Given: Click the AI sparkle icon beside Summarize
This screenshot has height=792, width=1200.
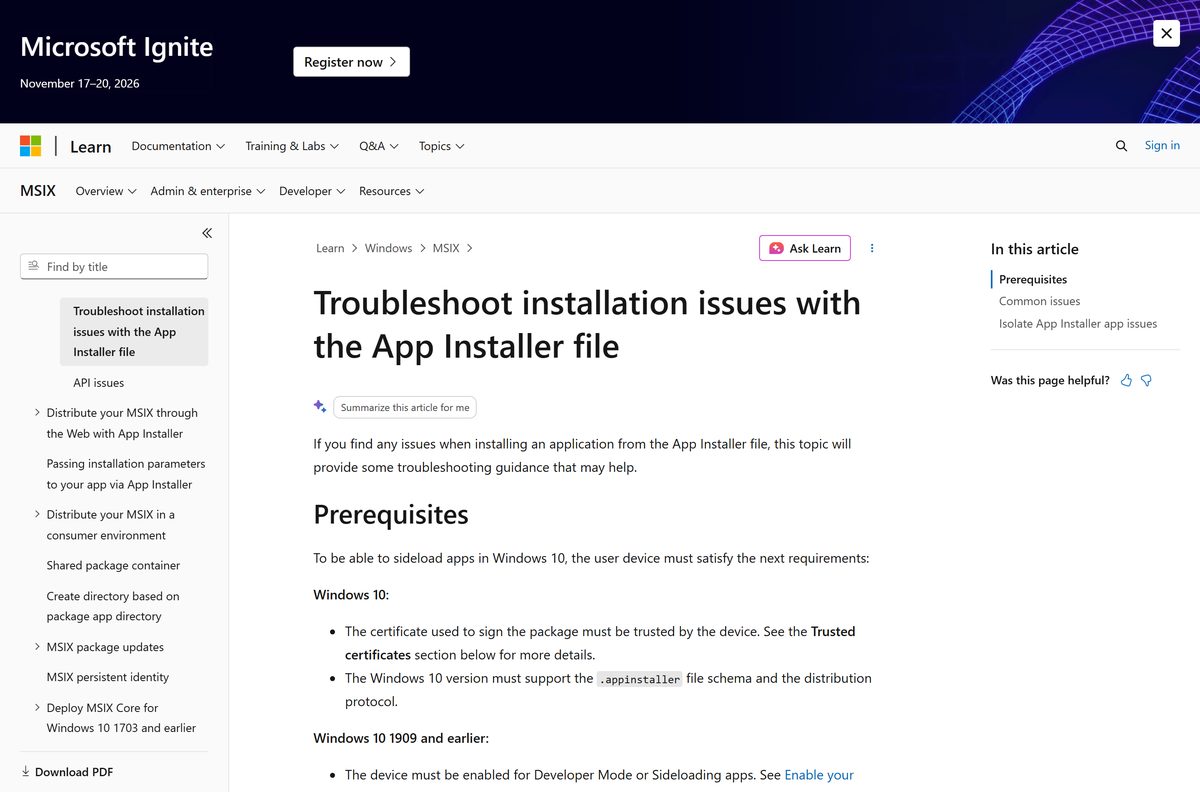Looking at the screenshot, I should [320, 406].
